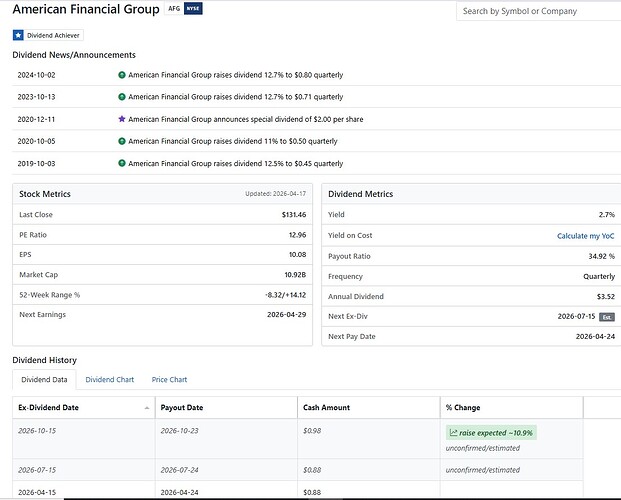The image size is (621, 500).
Task: Click the EPS value 10.08
Action: coord(297,254)
